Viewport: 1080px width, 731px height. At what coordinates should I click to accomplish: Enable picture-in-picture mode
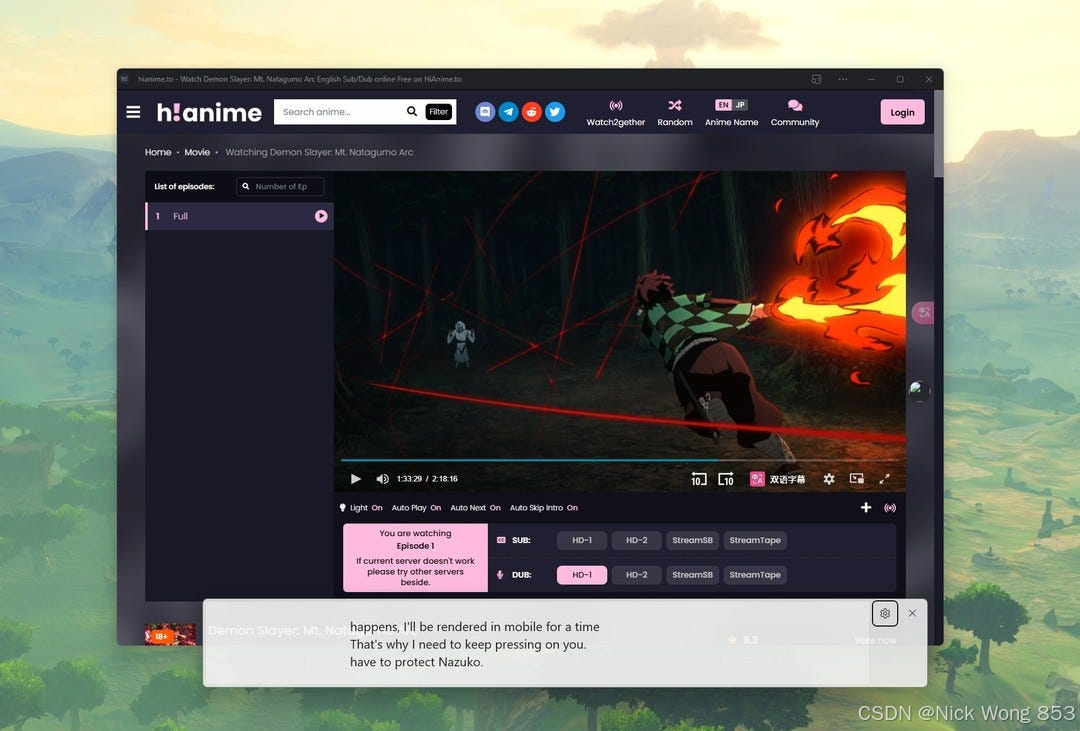(857, 478)
